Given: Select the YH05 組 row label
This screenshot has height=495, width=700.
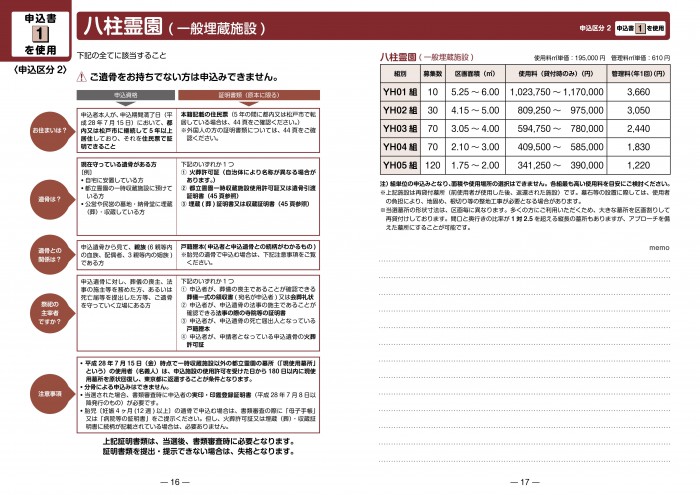Looking at the screenshot, I should pos(400,165).
